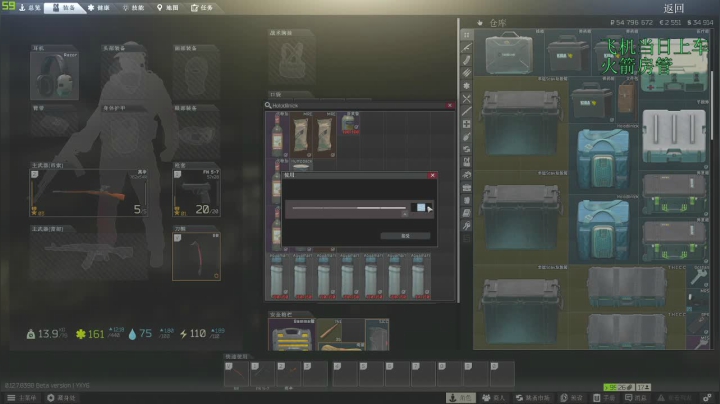
Task: Select the crossed-lines stash filter icon
Action: click(467, 99)
